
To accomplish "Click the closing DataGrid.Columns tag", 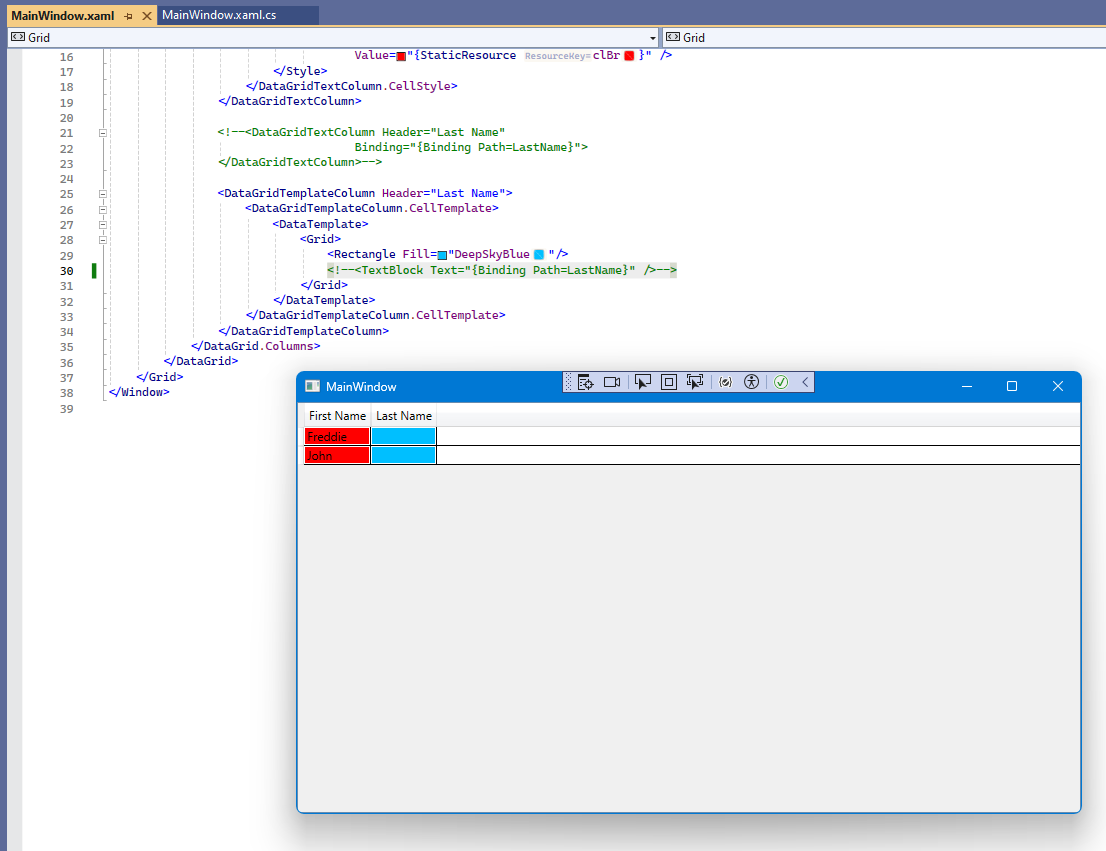I will tap(255, 346).
